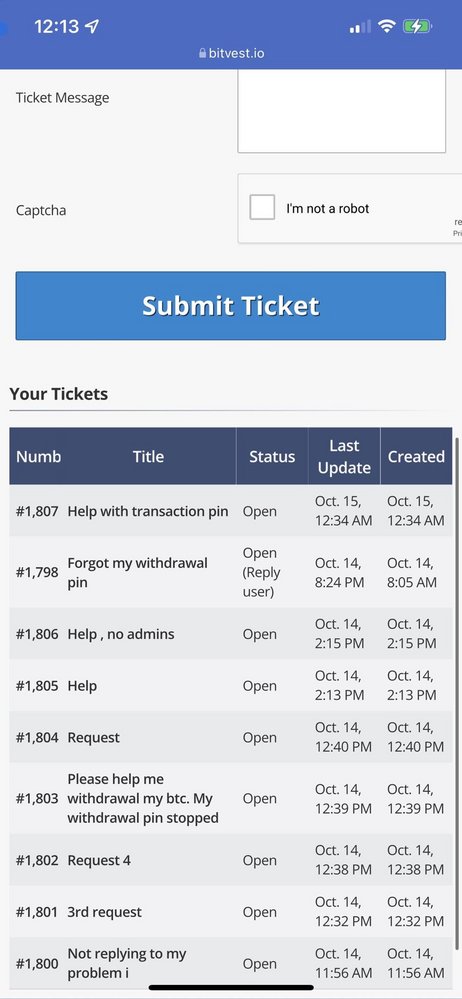Tap the Wi-Fi icon in status bar
Screen dimensions: 462x999
click(386, 26)
